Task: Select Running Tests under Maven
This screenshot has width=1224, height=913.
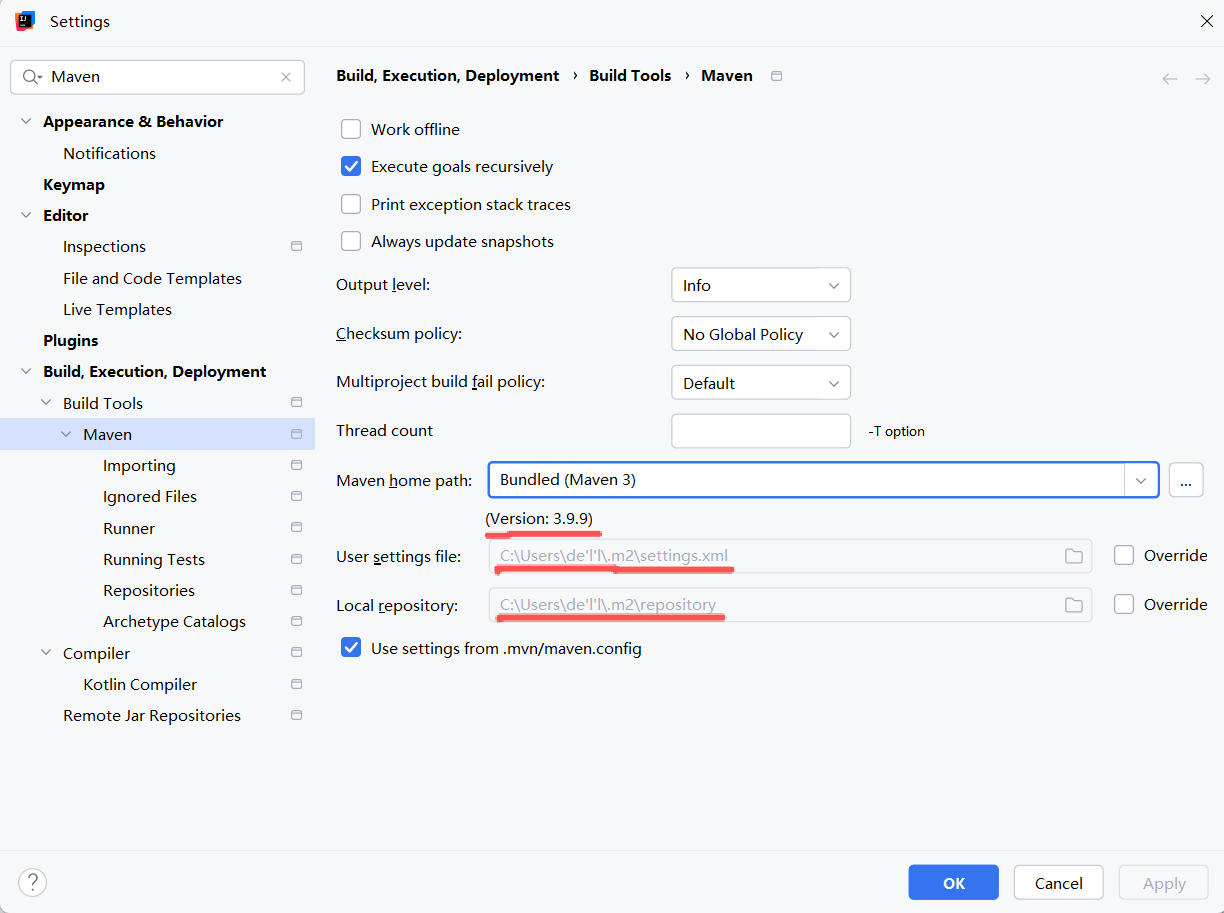Action: point(154,559)
